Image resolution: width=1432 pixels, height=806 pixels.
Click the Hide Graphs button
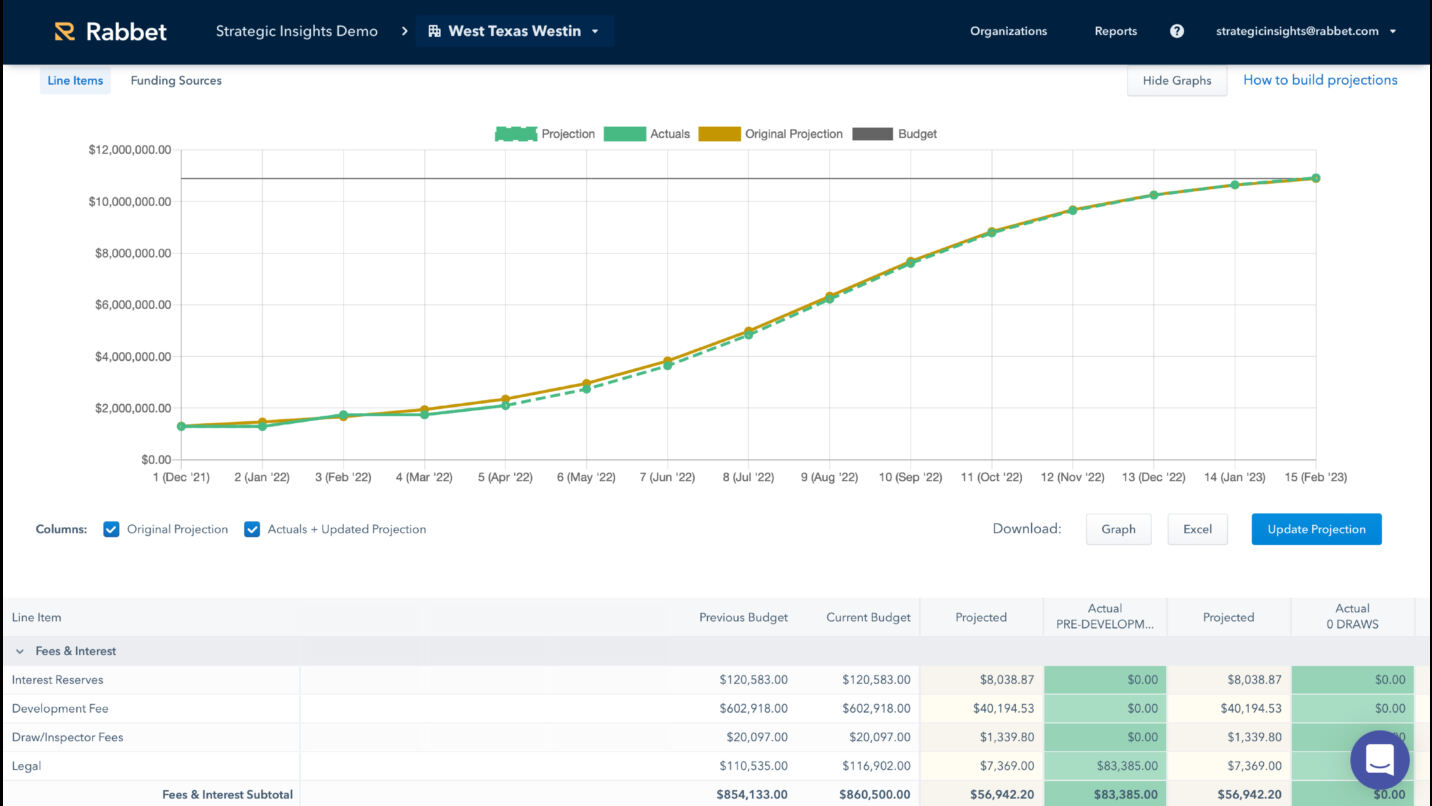1177,80
